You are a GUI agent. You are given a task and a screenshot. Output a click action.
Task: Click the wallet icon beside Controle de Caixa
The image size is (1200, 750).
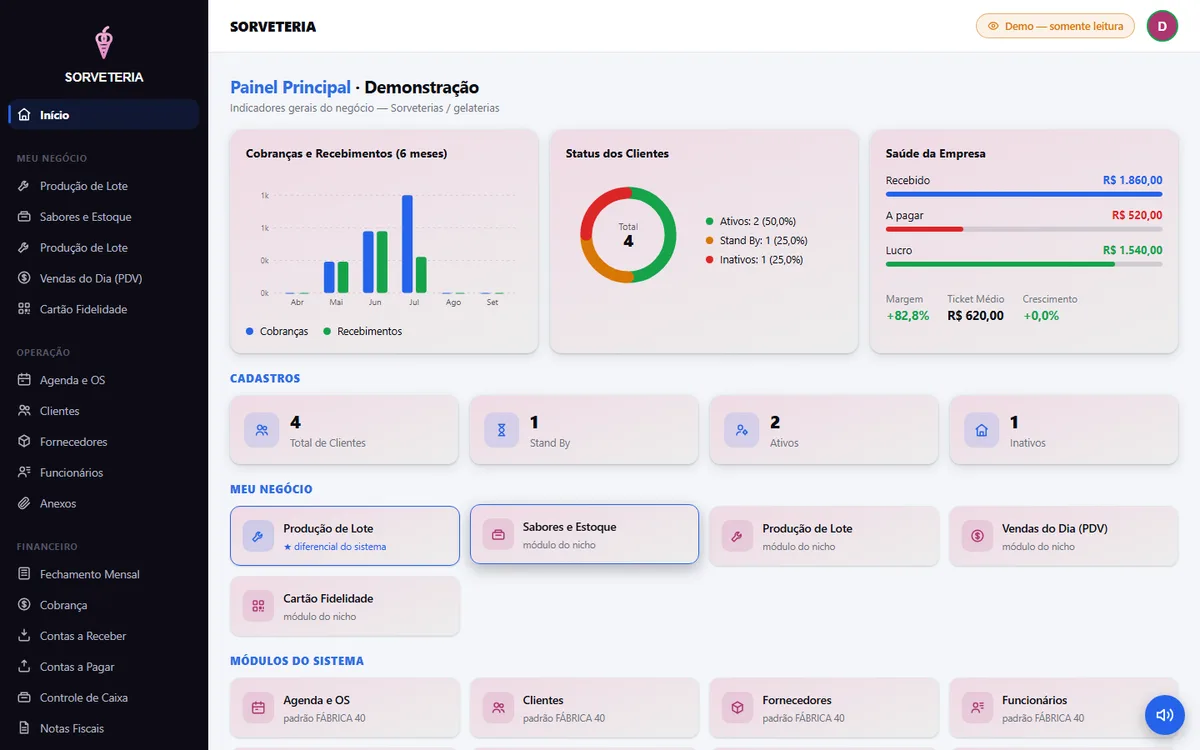(24, 697)
